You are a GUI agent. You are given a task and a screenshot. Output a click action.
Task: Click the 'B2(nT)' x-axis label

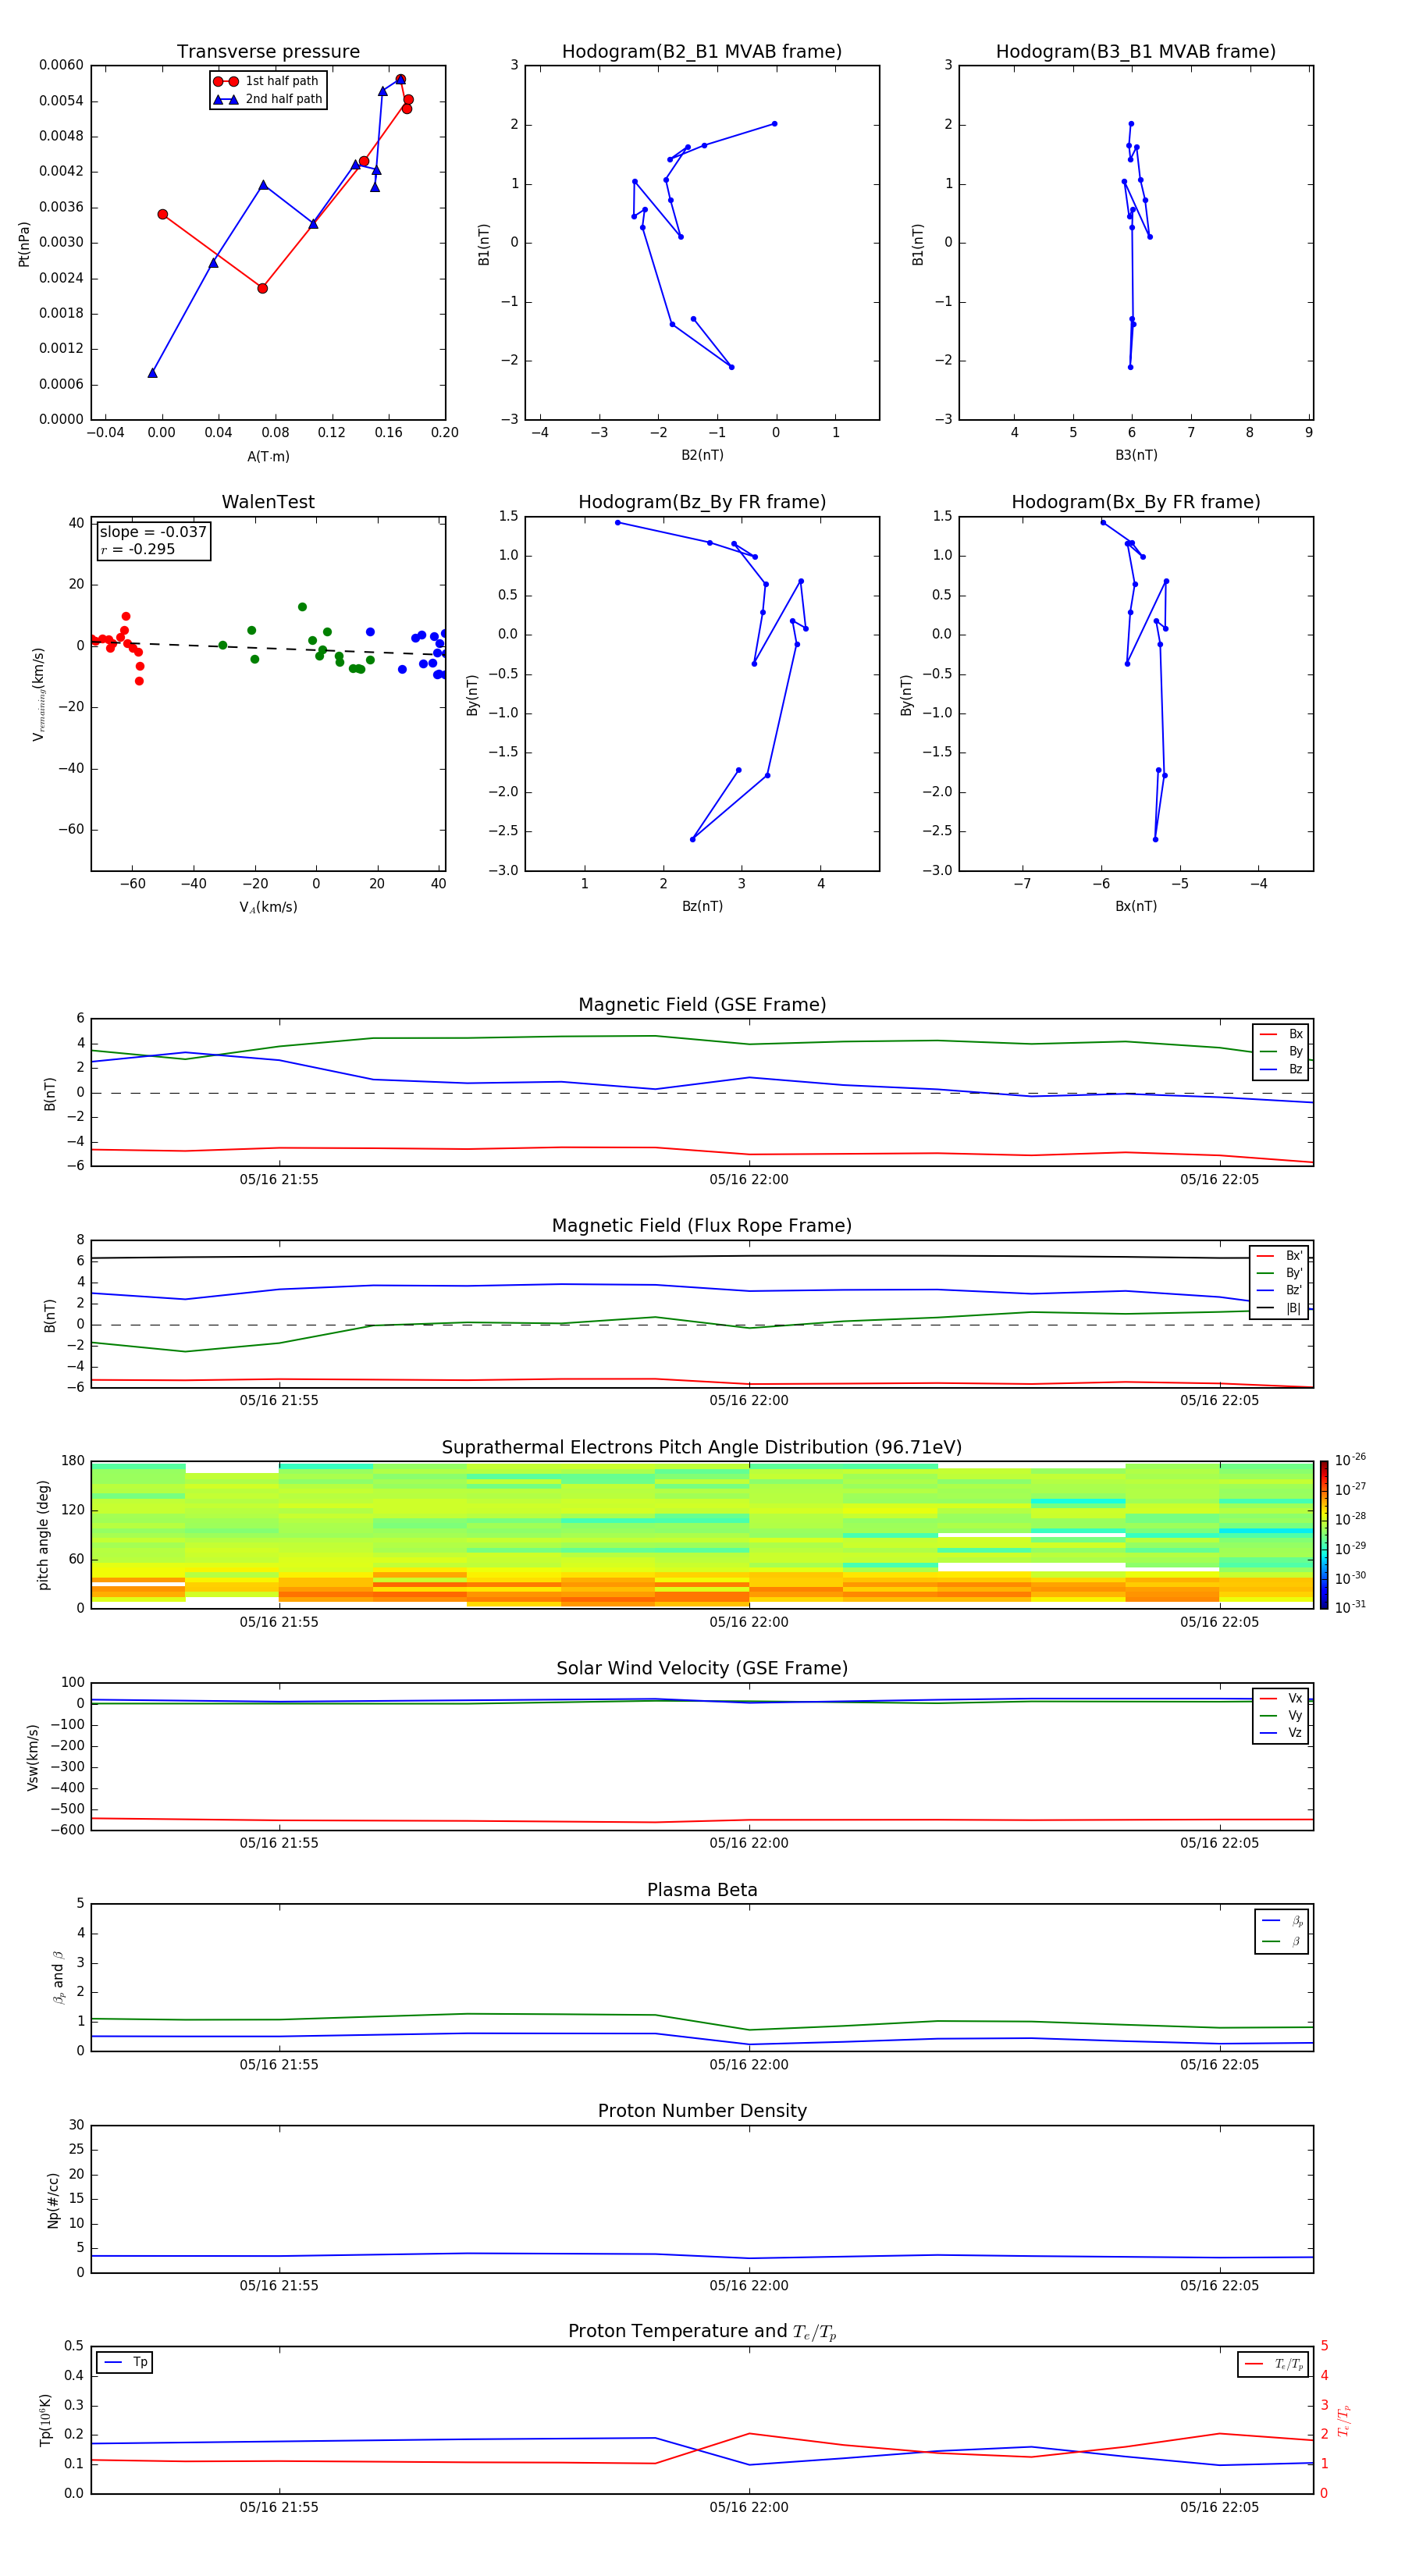702,455
